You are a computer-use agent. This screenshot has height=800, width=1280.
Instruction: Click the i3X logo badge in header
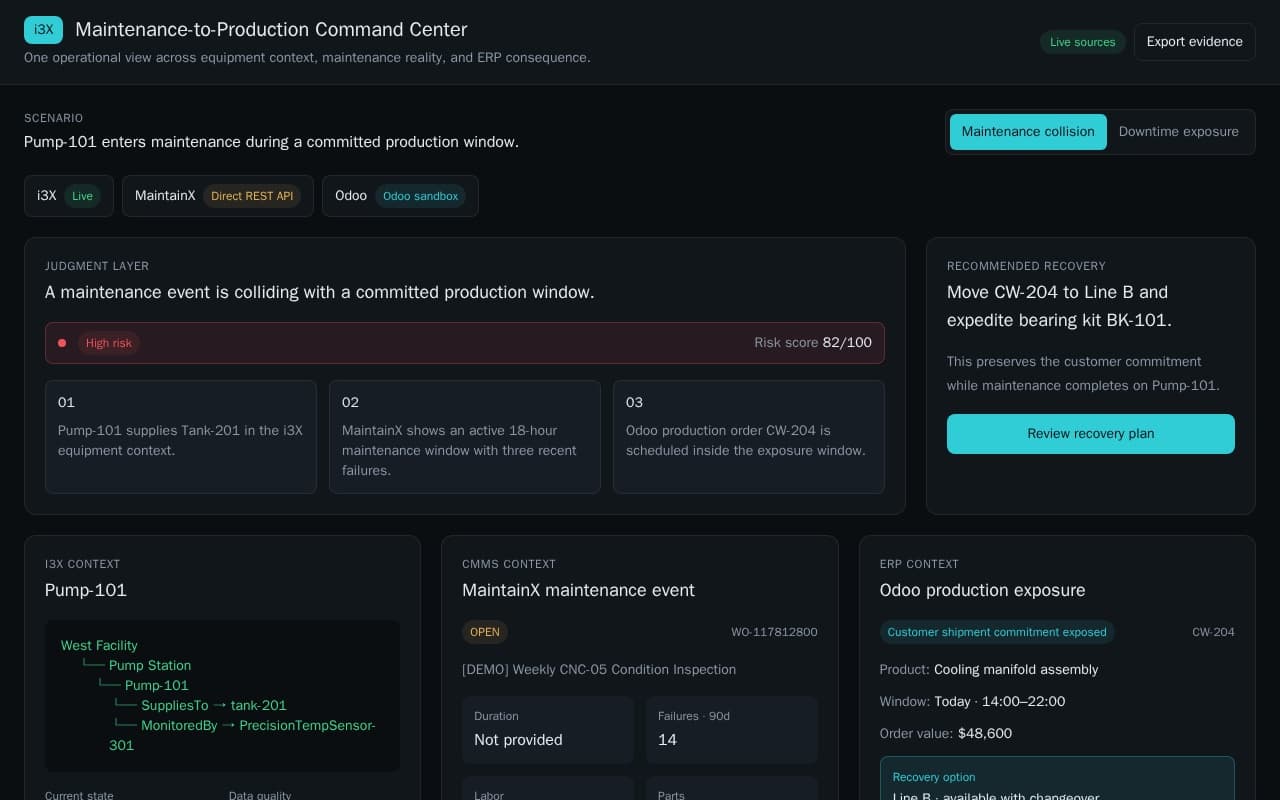(43, 30)
